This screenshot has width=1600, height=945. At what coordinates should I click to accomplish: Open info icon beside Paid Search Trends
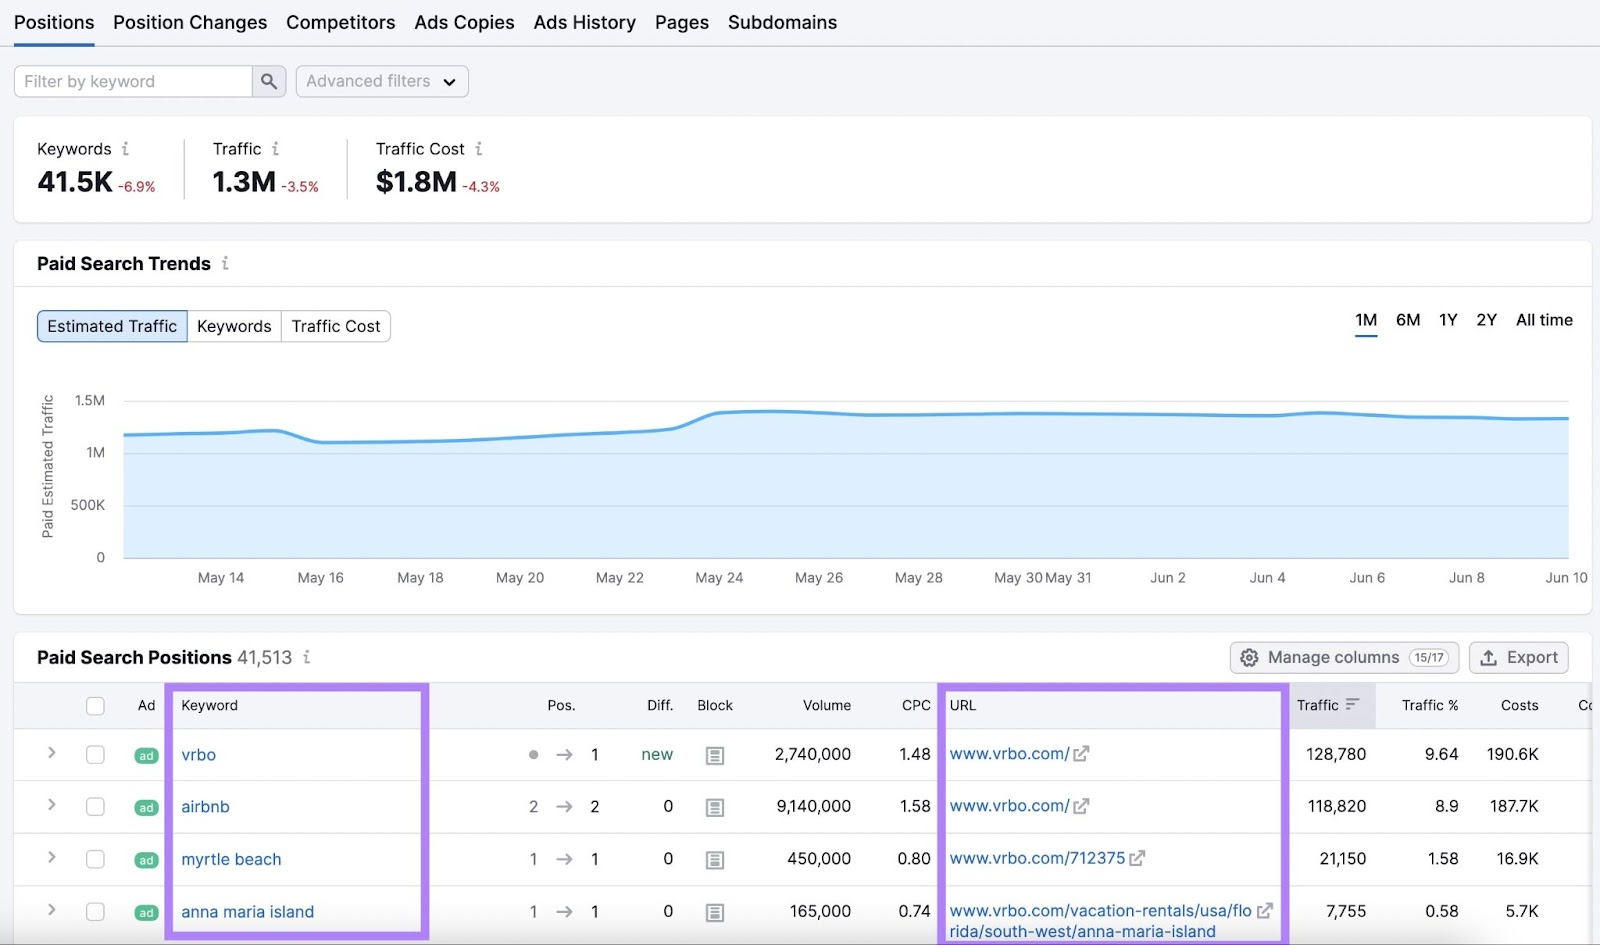(225, 263)
